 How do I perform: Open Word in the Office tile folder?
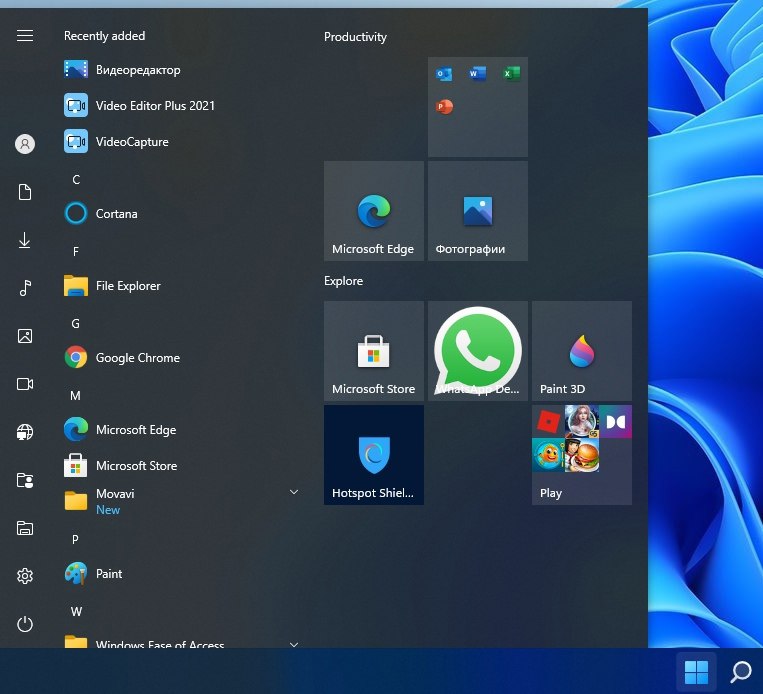point(477,74)
